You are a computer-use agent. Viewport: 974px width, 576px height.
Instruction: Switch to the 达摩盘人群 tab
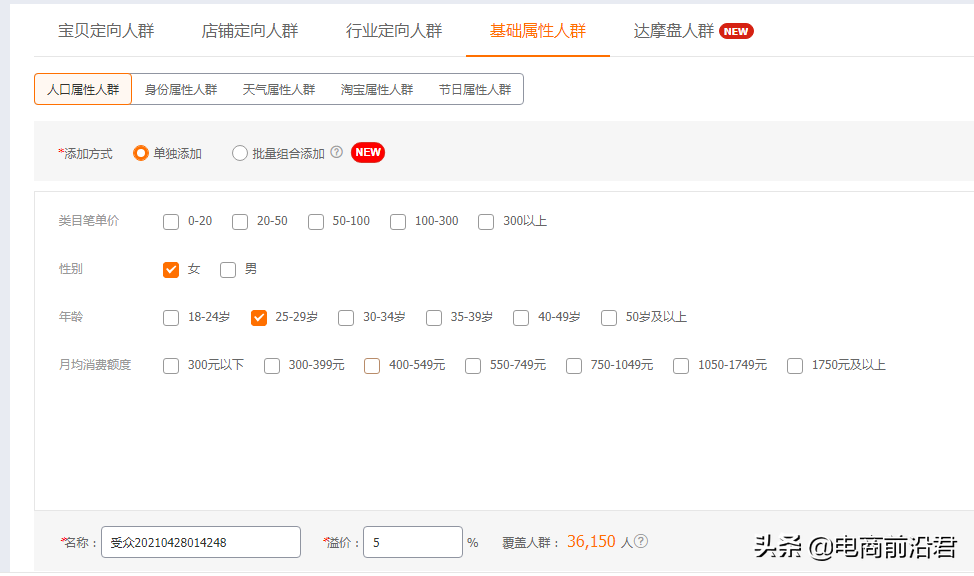672,31
